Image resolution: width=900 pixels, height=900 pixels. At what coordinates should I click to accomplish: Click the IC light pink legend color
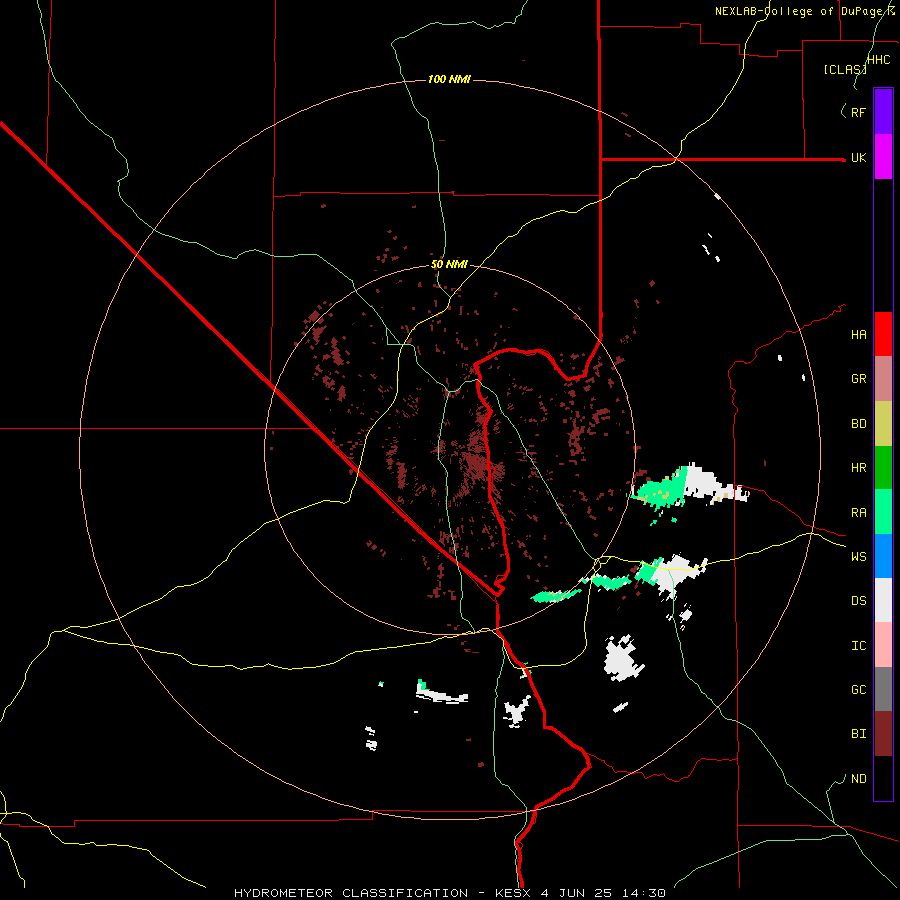[x=883, y=645]
